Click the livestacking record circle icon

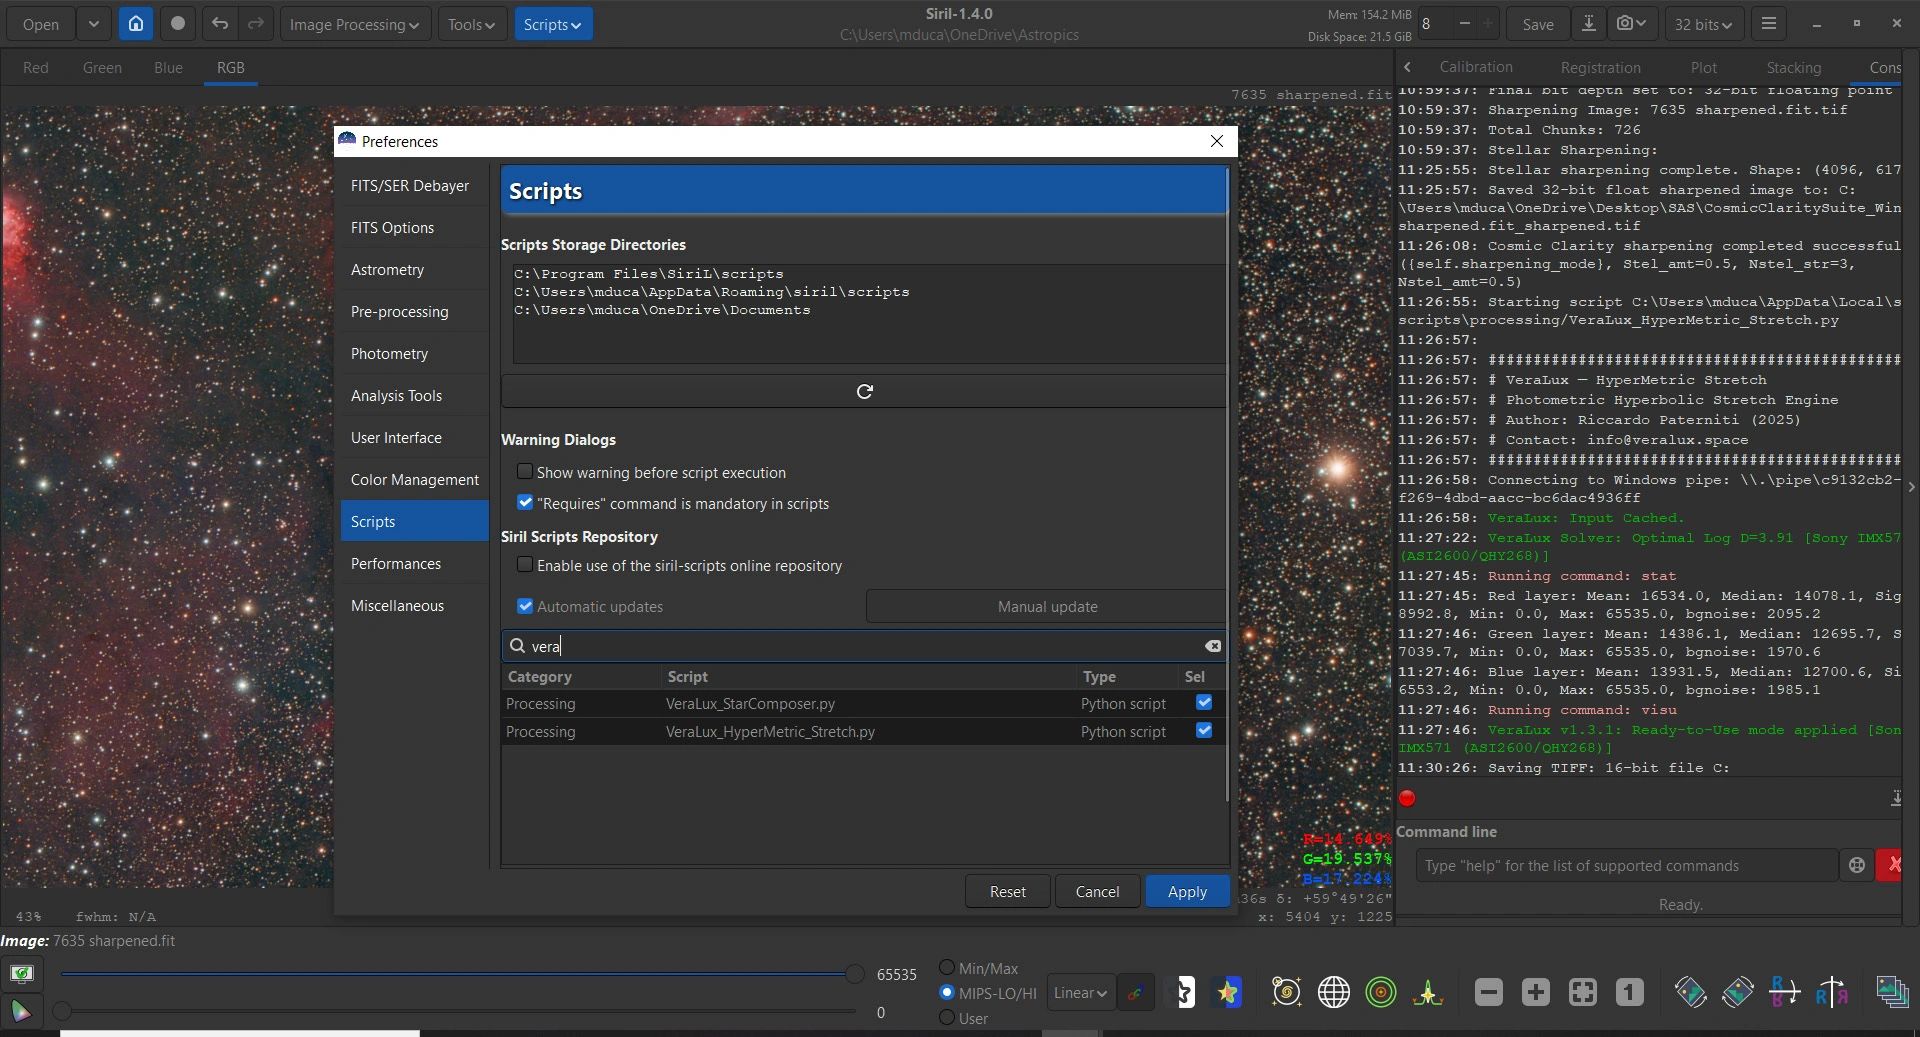tap(178, 24)
